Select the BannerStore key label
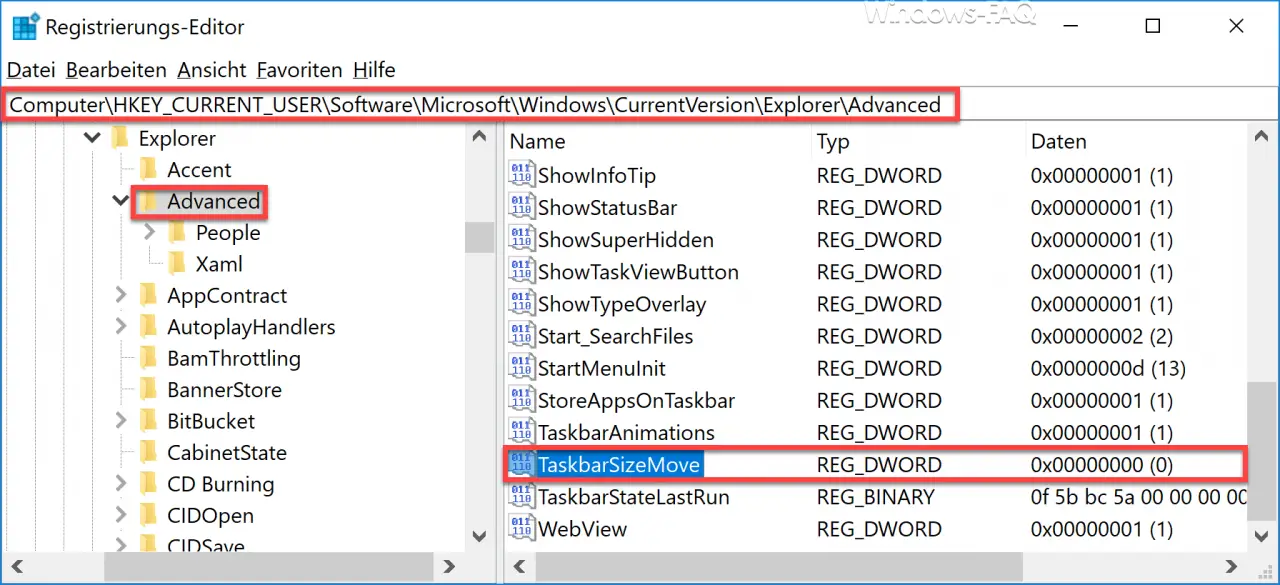The image size is (1280, 585). (x=224, y=390)
